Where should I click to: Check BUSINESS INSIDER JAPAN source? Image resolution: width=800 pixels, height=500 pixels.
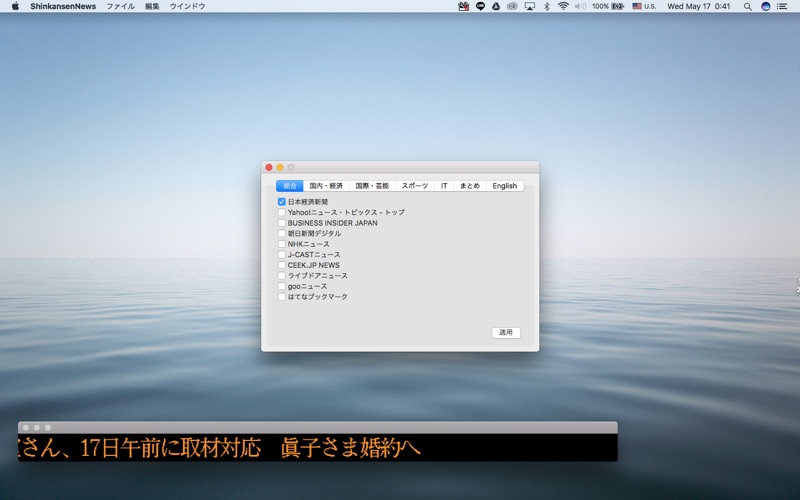pos(282,223)
